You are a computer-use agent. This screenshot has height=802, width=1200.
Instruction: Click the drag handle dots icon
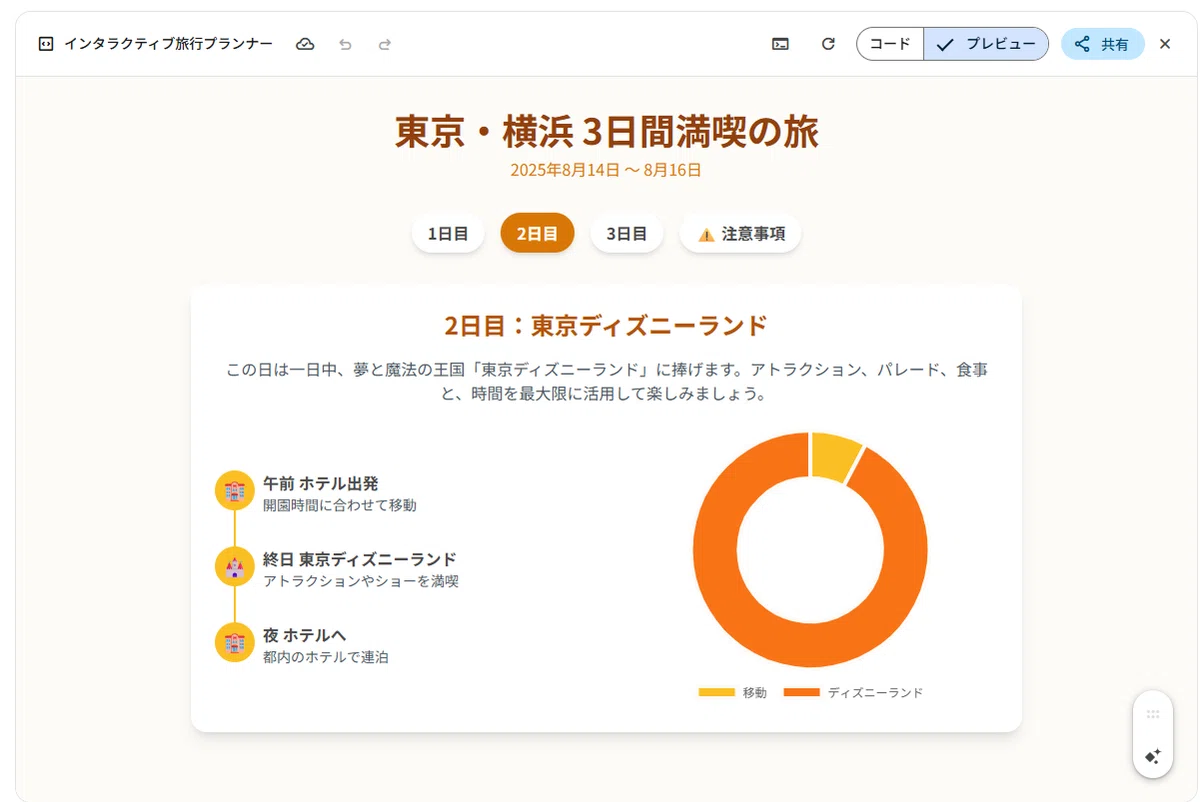(x=1152, y=714)
